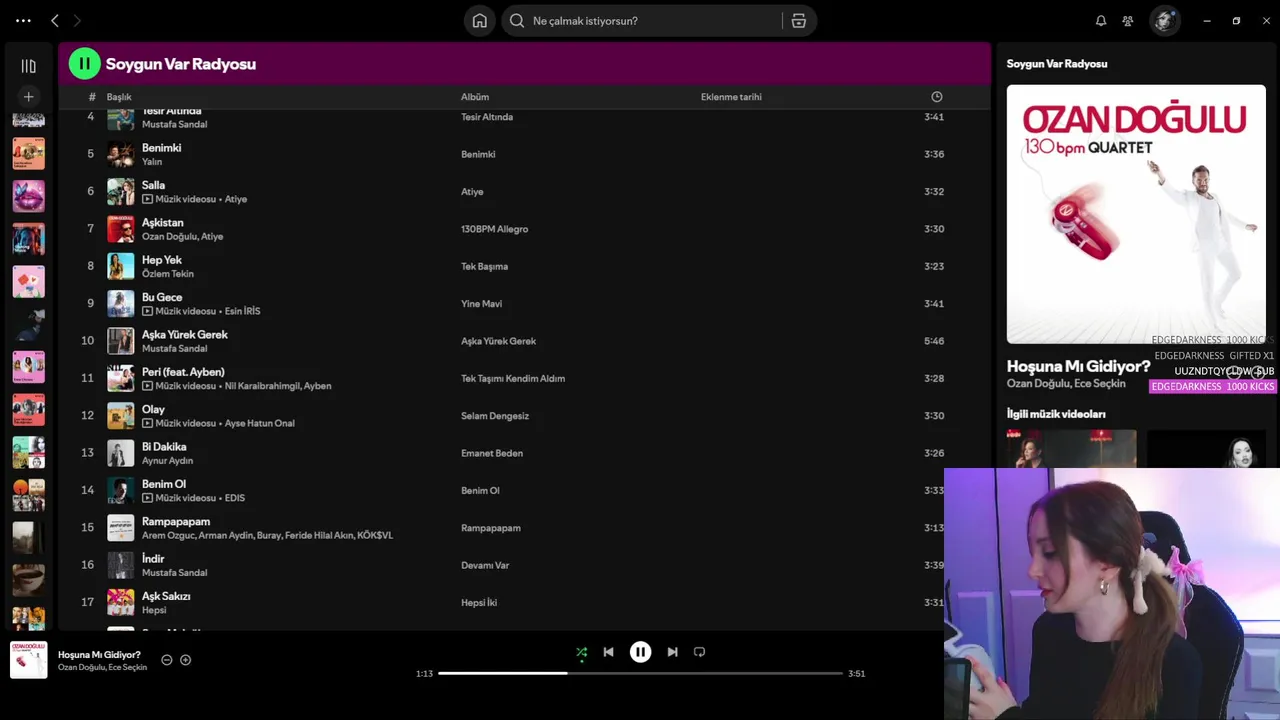
Task: Open the Home page icon
Action: point(480,20)
